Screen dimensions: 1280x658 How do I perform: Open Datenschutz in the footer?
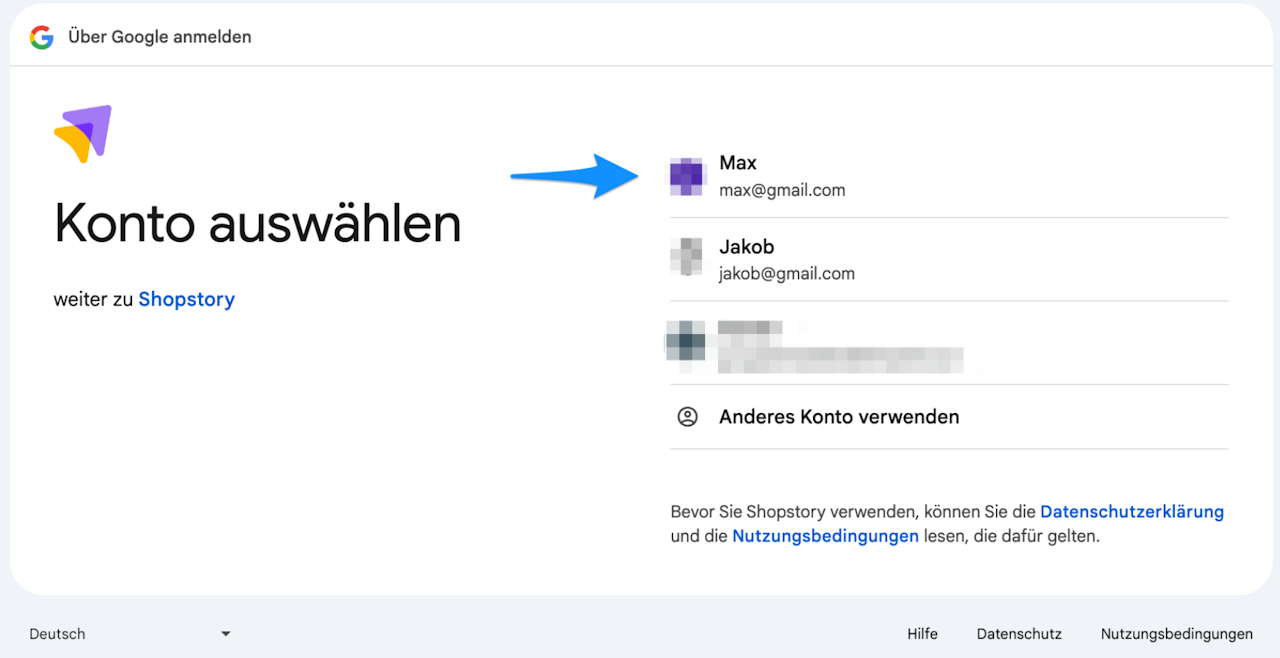1019,634
